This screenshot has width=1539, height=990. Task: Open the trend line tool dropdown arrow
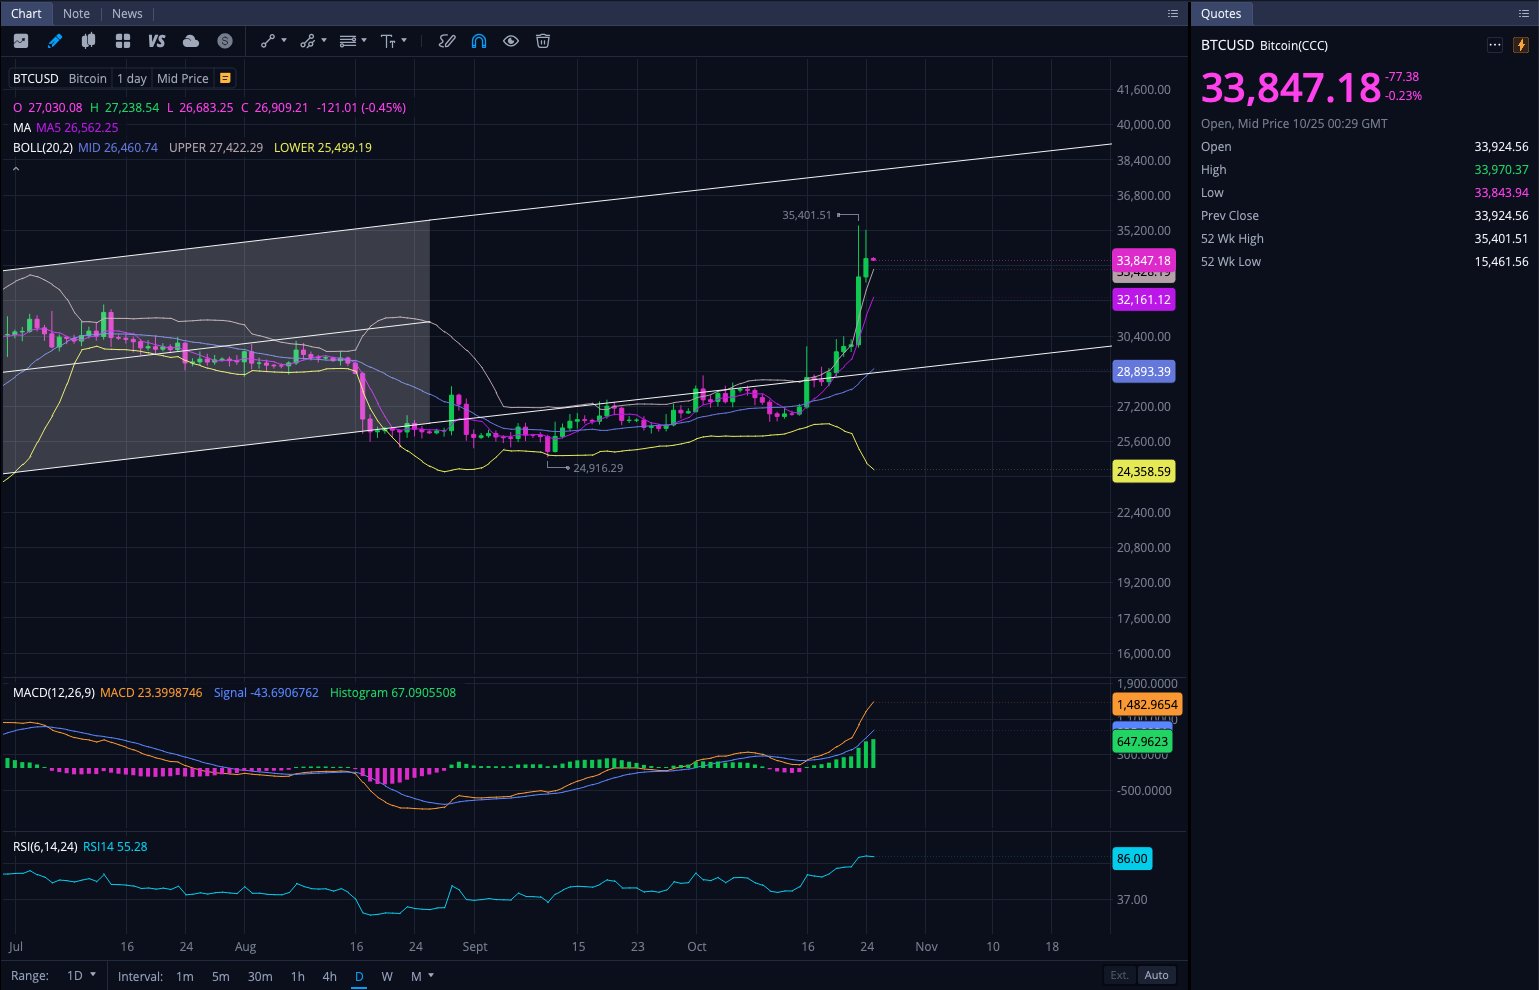[284, 41]
